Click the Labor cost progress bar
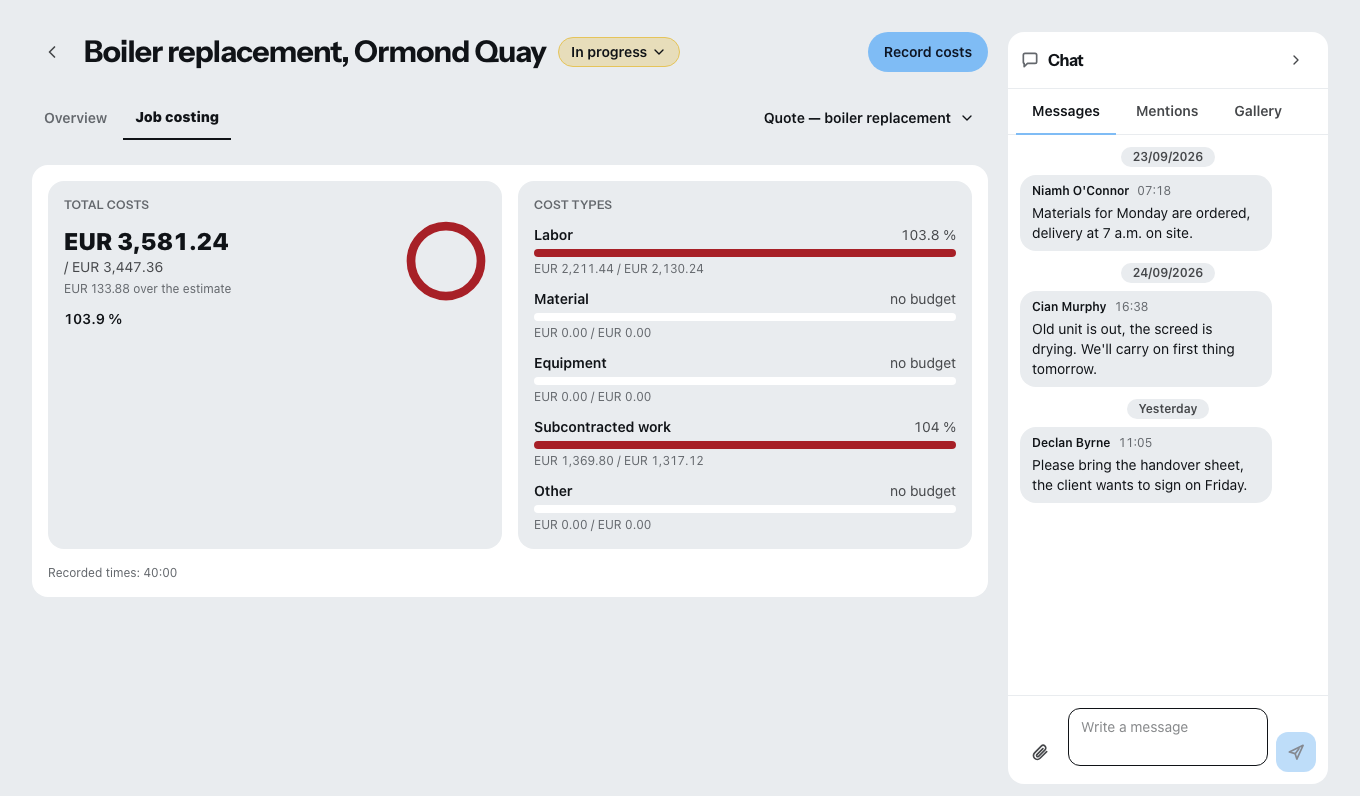The height and width of the screenshot is (796, 1360). pyautogui.click(x=745, y=253)
